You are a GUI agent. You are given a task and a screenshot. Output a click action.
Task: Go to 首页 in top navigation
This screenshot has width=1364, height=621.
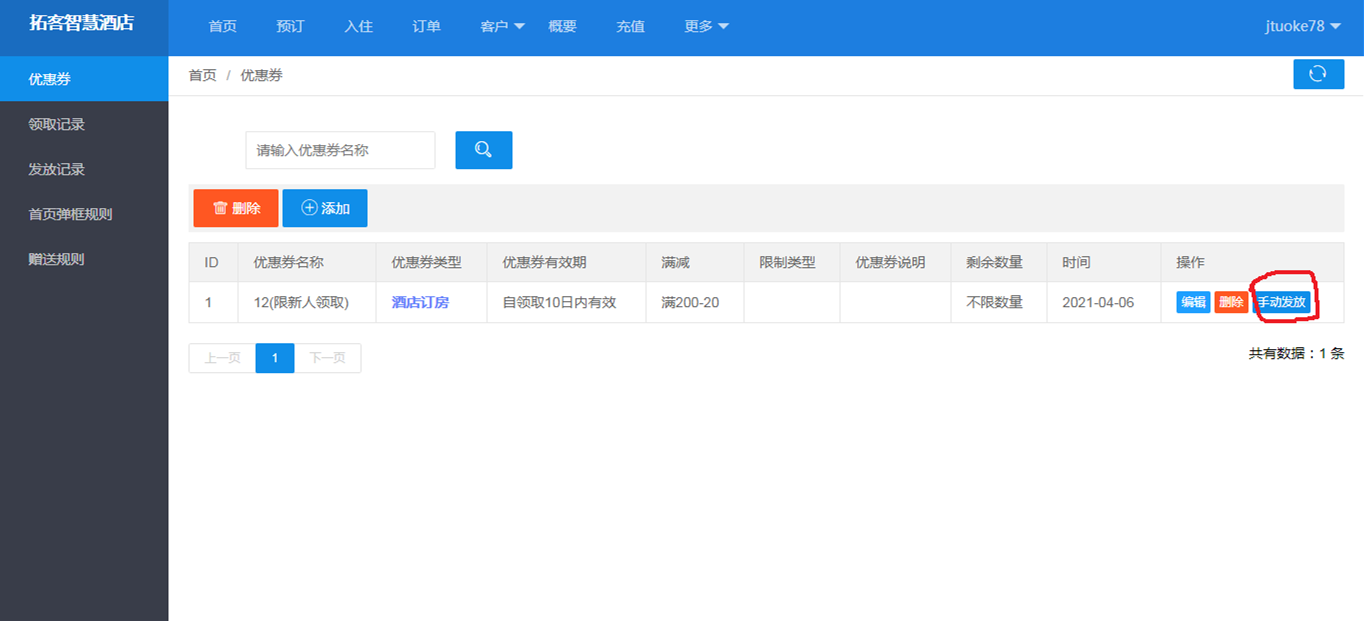222,27
